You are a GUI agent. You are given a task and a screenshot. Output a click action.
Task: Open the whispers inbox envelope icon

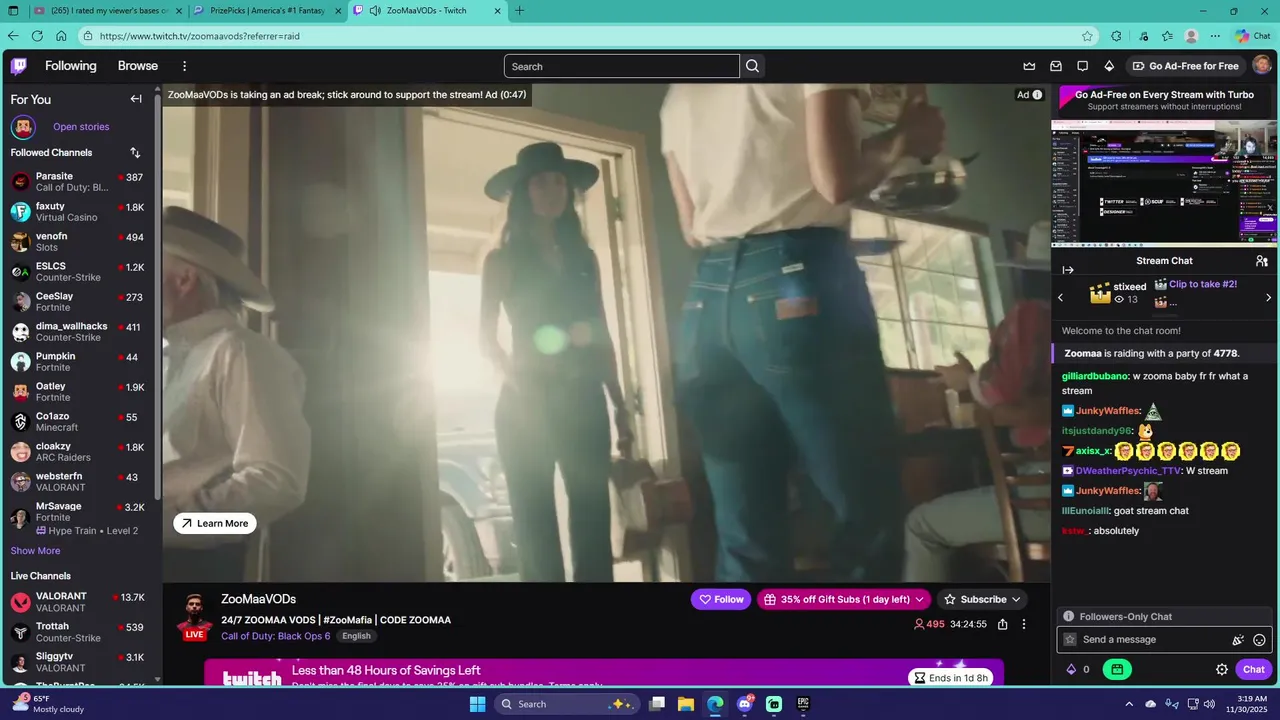tap(1056, 66)
